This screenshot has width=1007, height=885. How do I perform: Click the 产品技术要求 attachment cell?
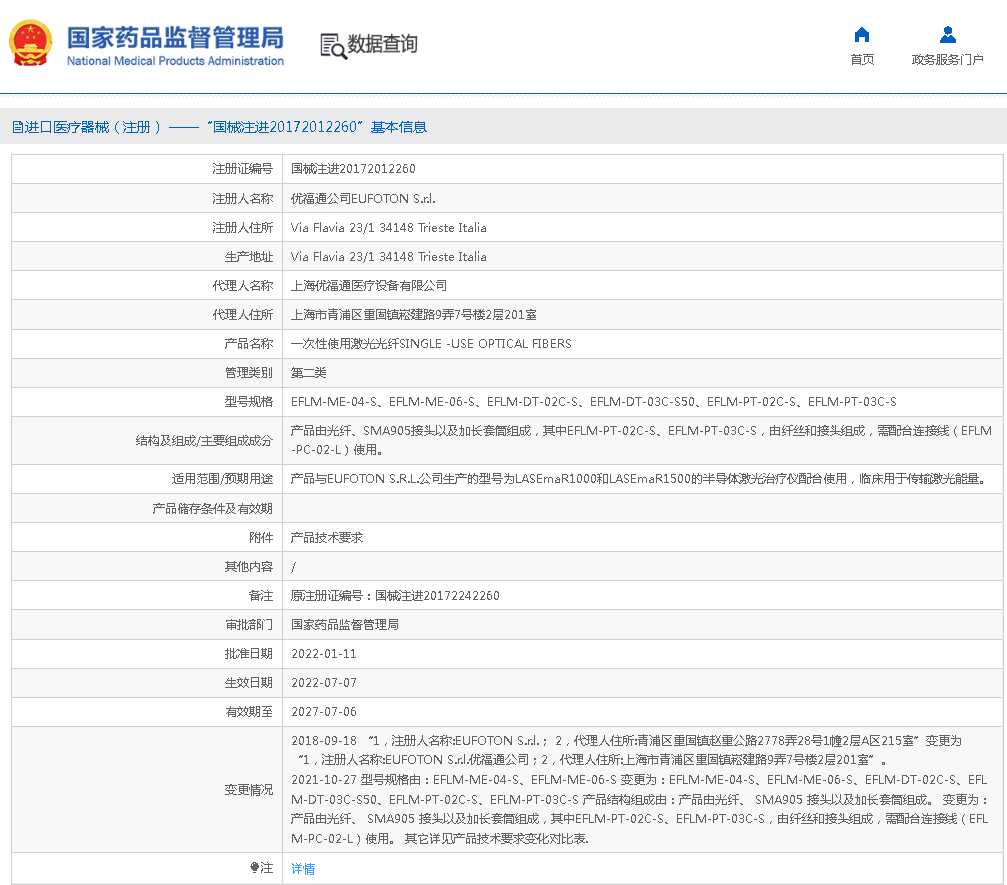[x=327, y=538]
